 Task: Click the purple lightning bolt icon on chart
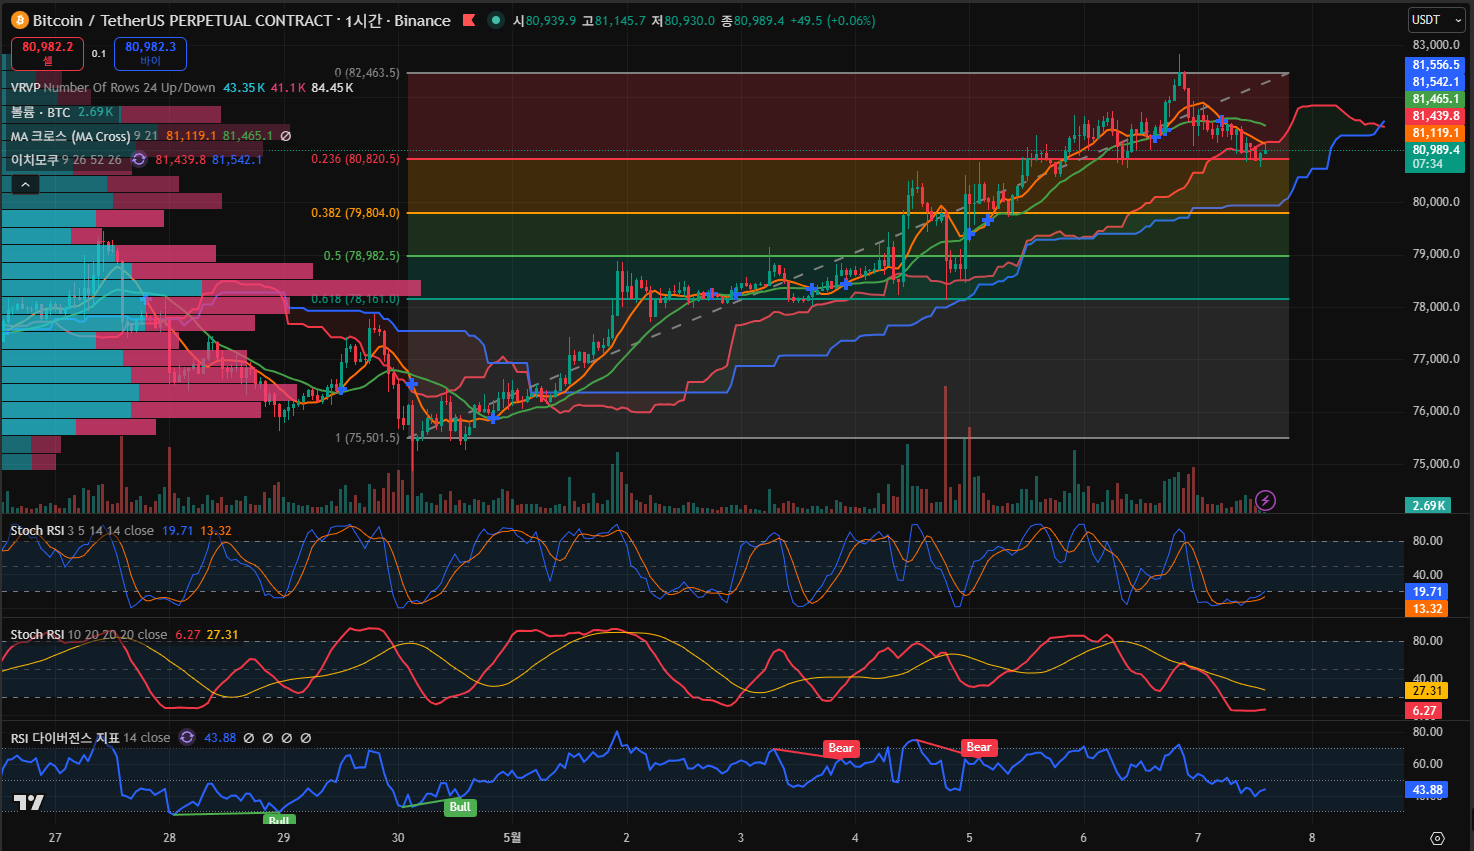1265,500
